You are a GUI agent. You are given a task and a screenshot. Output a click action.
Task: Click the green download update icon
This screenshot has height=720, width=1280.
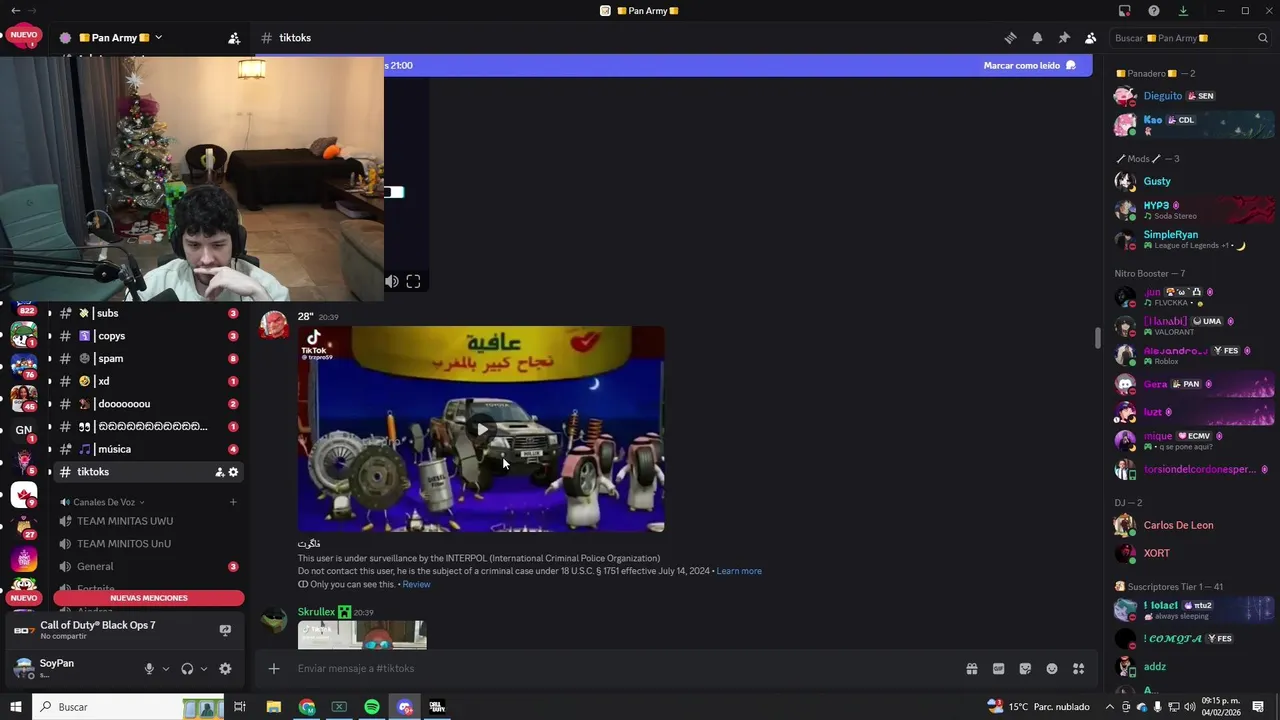pyautogui.click(x=1183, y=11)
